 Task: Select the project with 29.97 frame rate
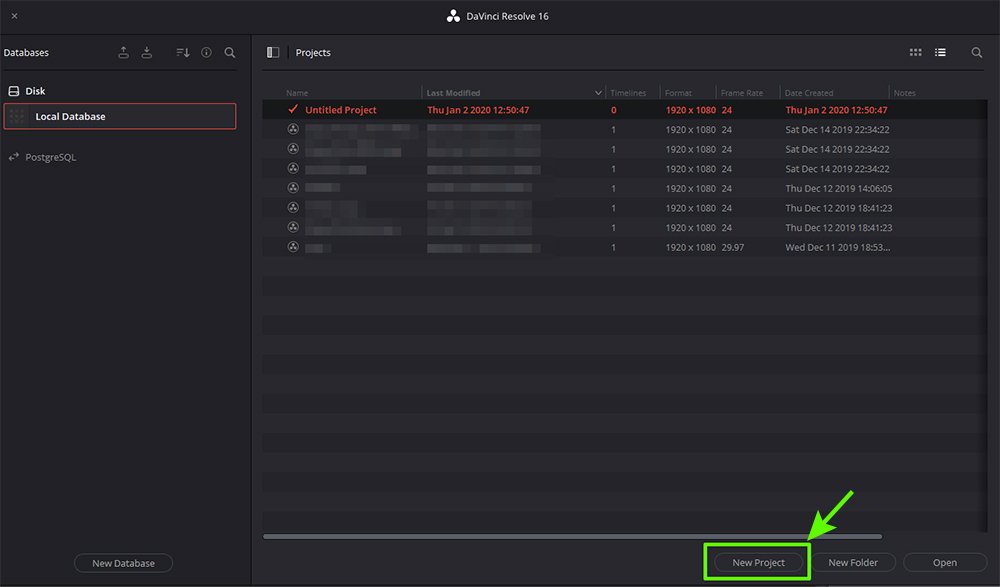(624, 248)
